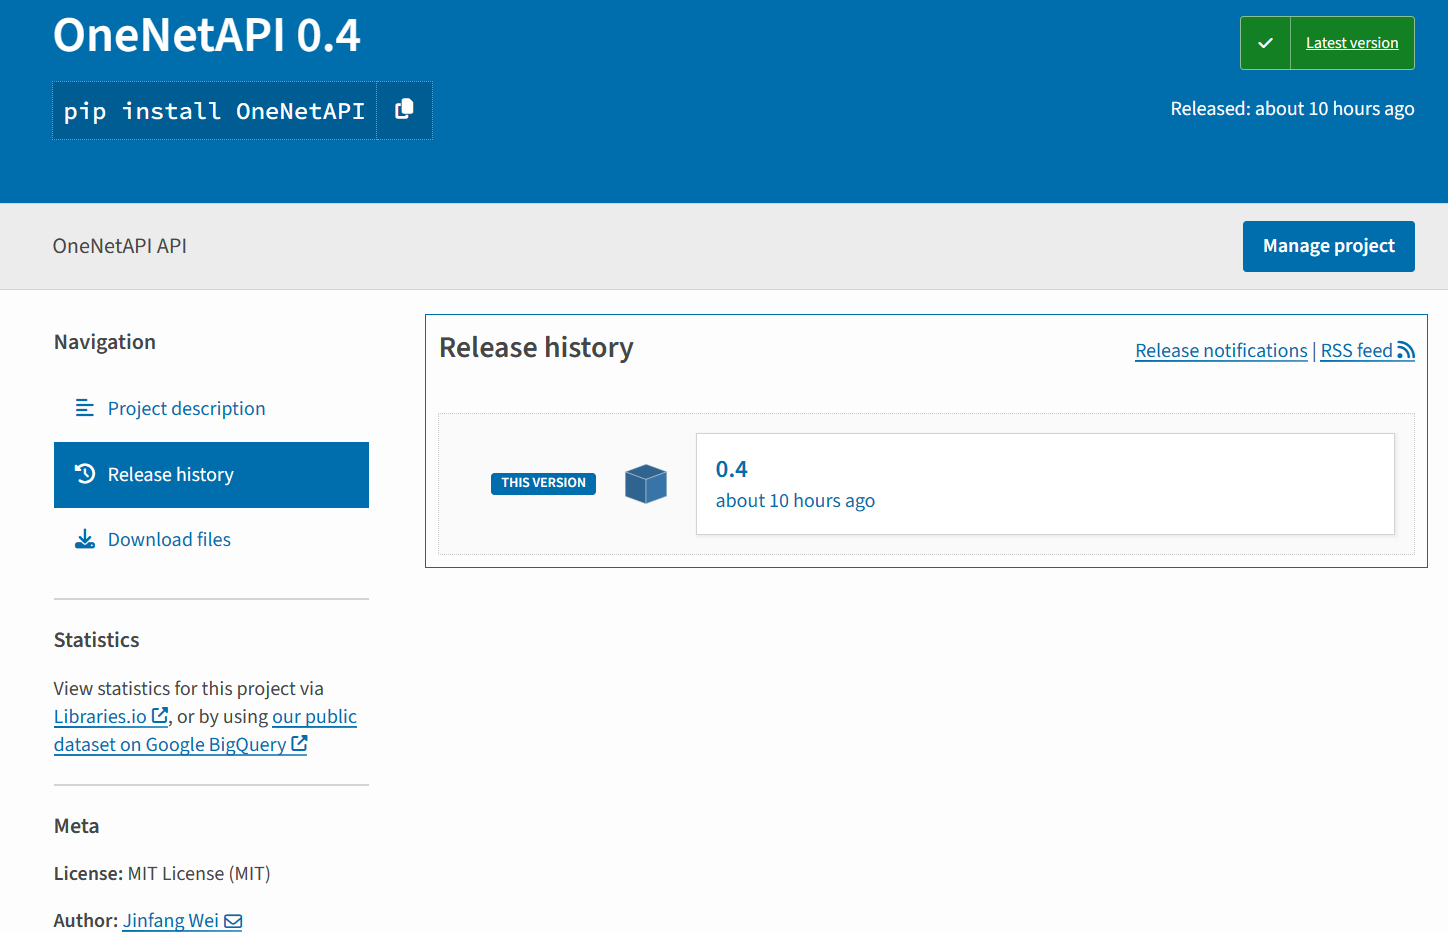The width and height of the screenshot is (1448, 933).
Task: Click the Project description lines icon
Action: (85, 408)
